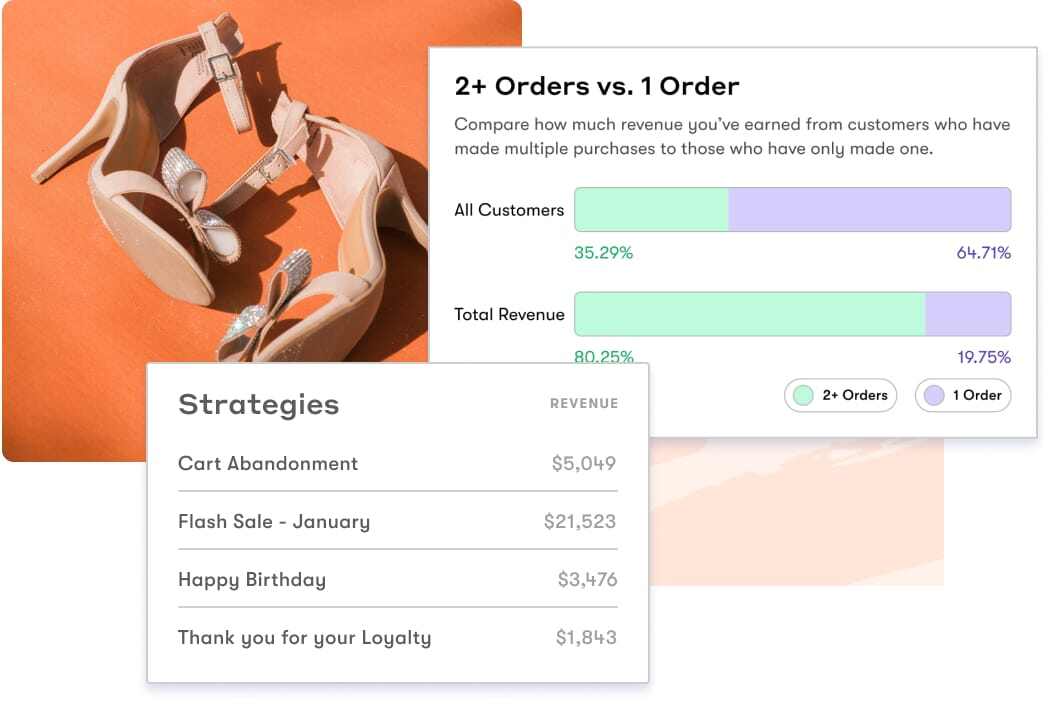Click the REVENUE column header
The image size is (1052, 704).
point(583,404)
